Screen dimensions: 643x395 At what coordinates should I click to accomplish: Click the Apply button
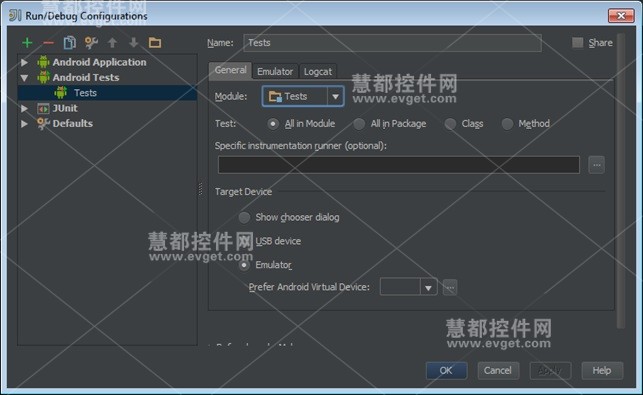(x=550, y=370)
